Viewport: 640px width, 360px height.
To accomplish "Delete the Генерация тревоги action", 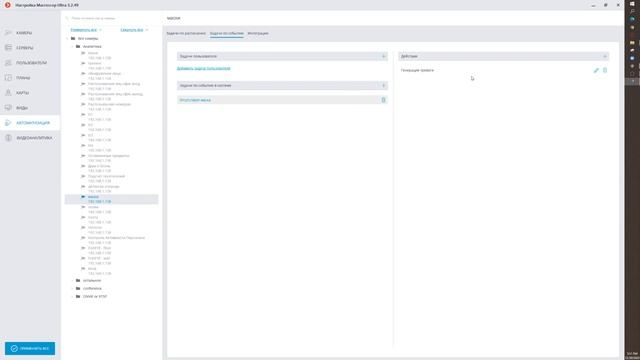I will (605, 70).
